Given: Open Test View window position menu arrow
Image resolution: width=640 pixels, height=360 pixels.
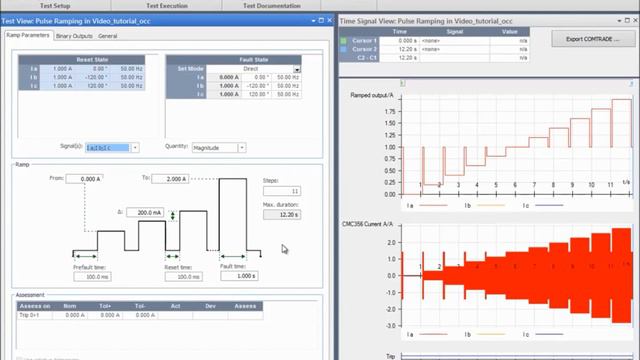Looking at the screenshot, I should [313, 20].
